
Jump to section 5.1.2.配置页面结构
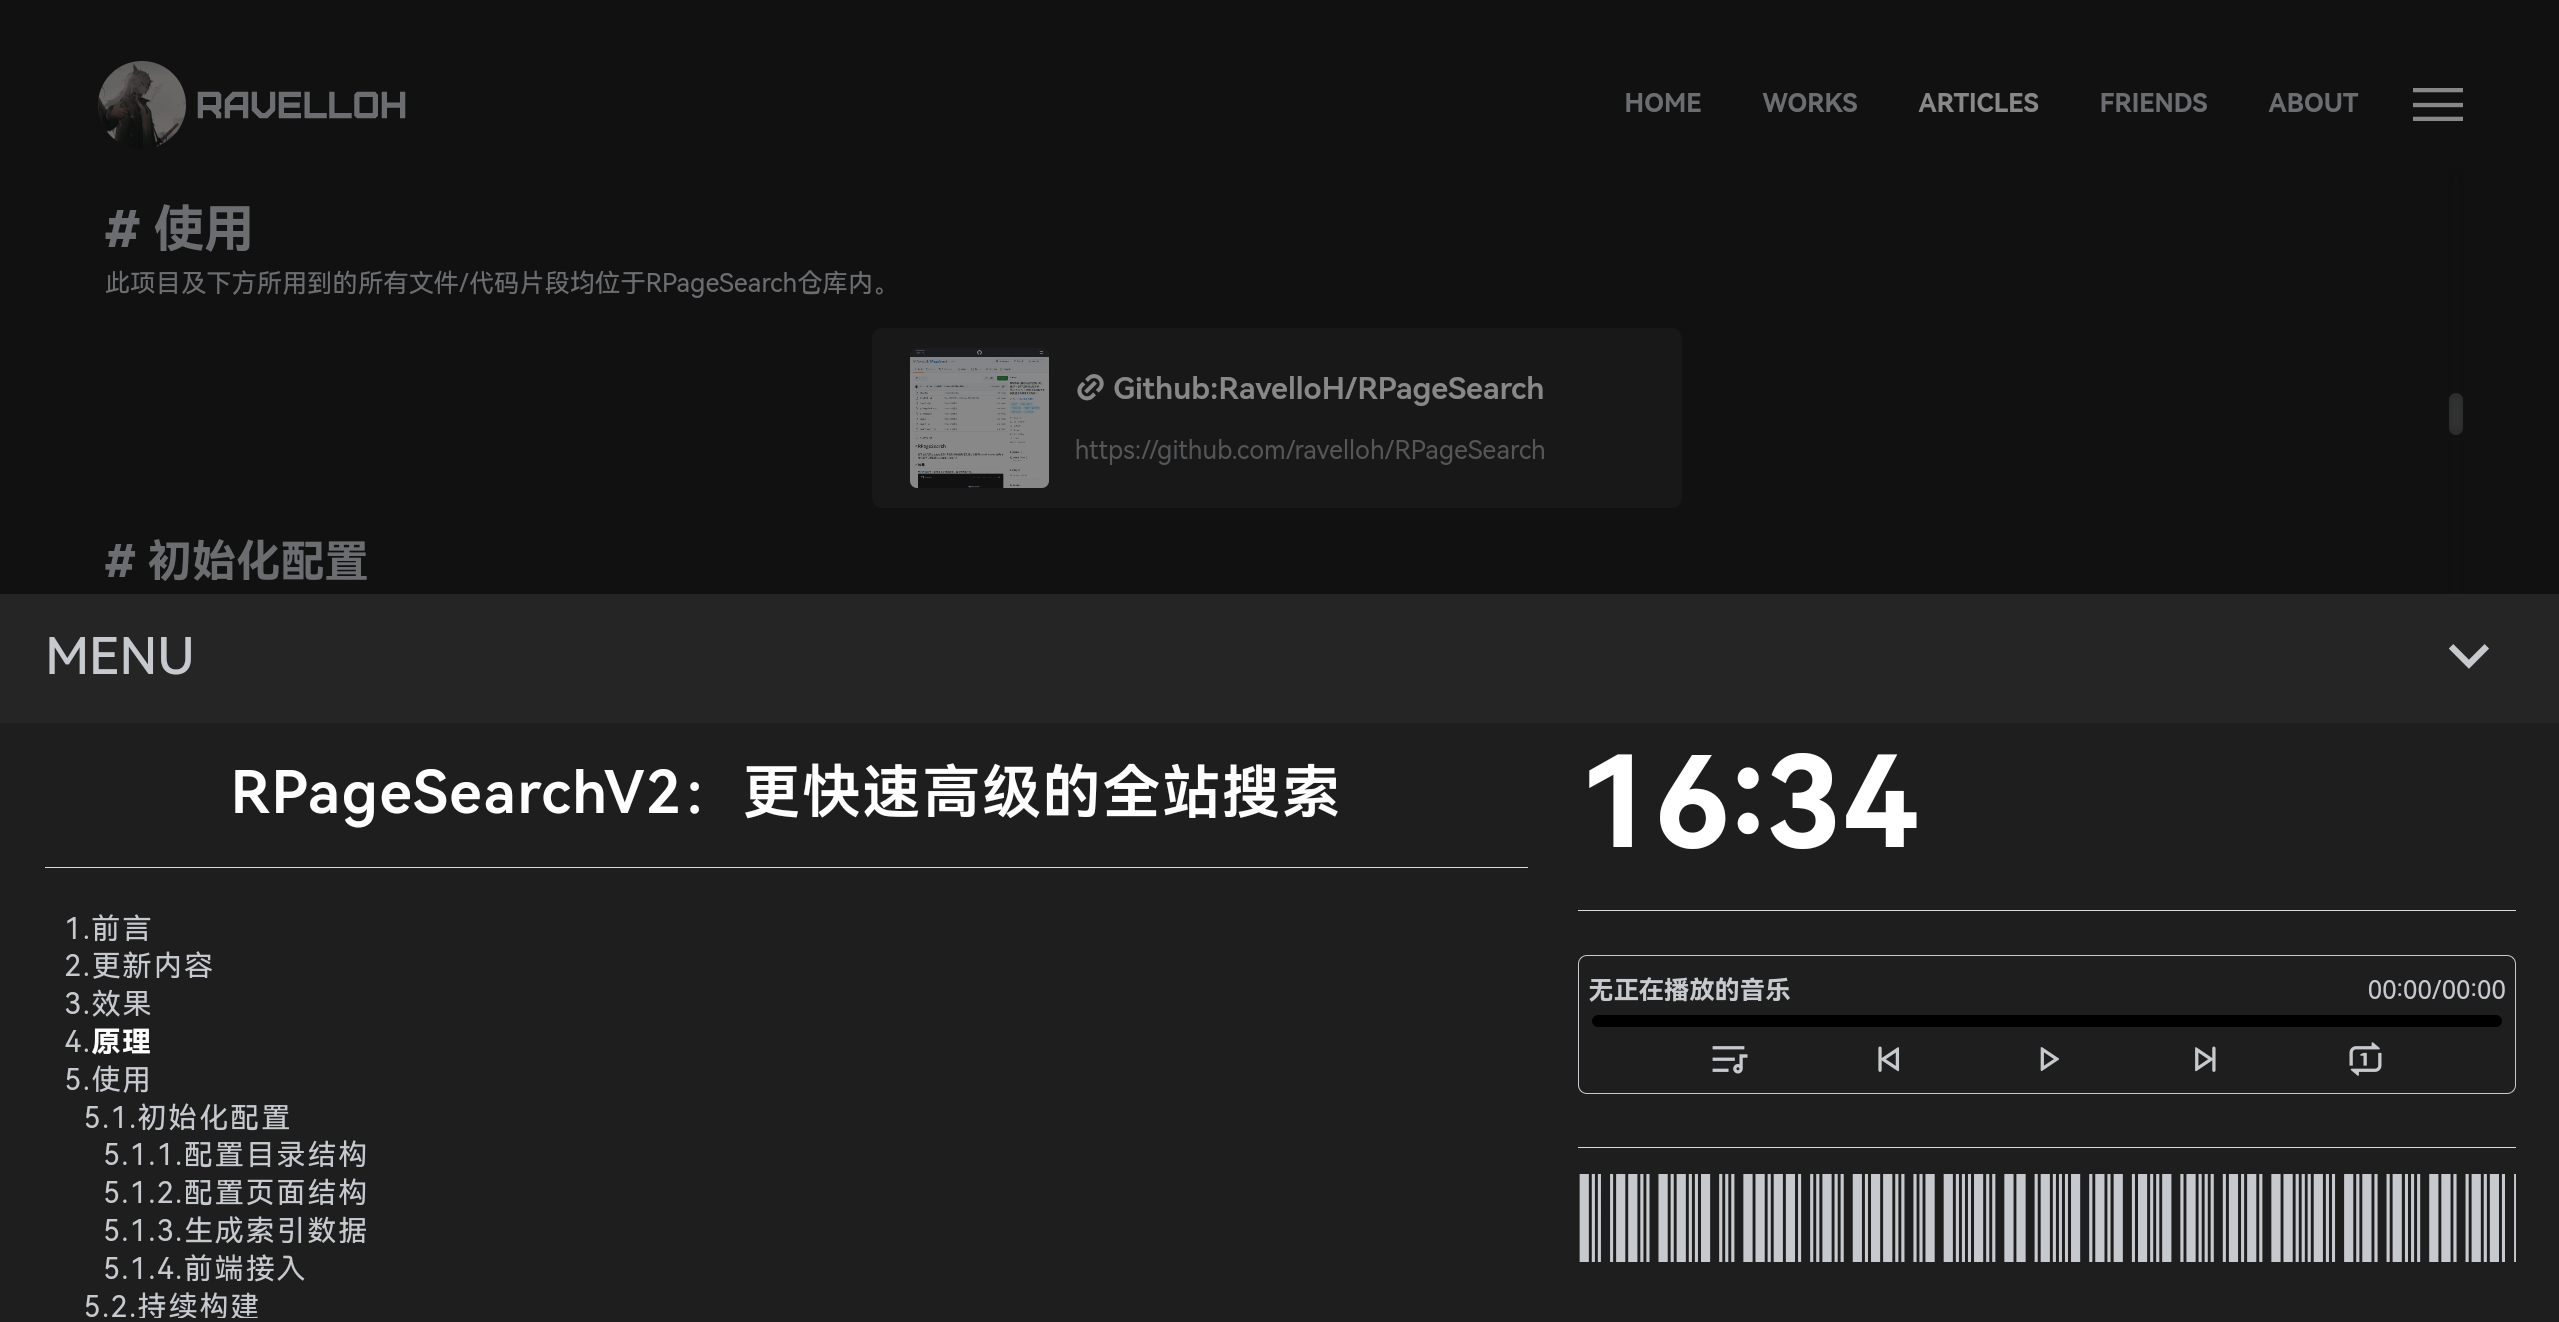click(x=236, y=1193)
